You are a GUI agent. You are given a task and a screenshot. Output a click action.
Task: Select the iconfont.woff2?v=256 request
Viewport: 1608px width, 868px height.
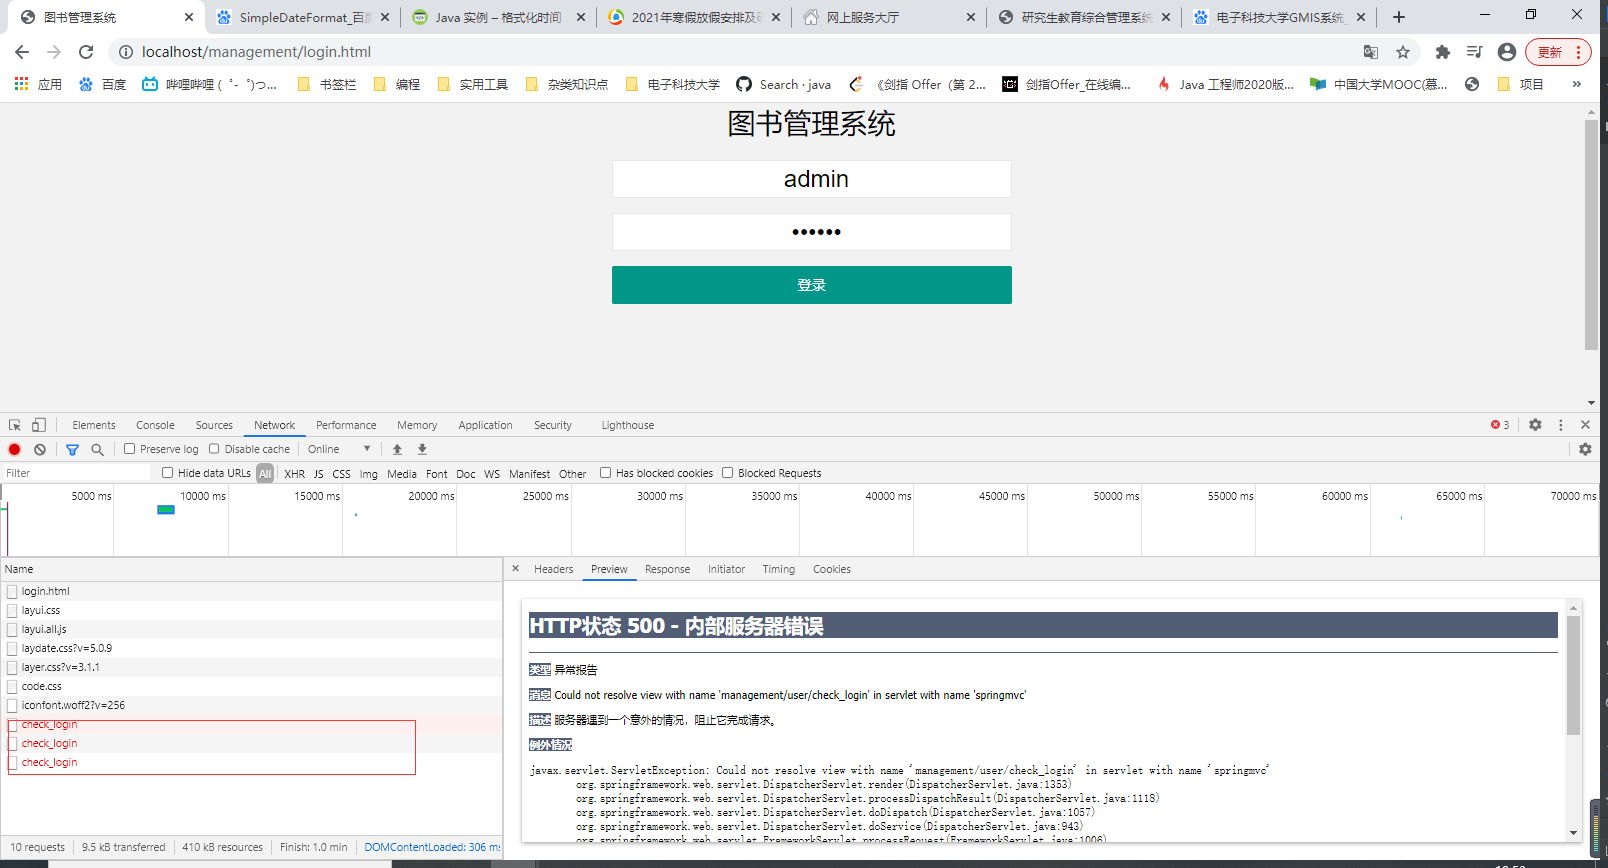click(251, 705)
